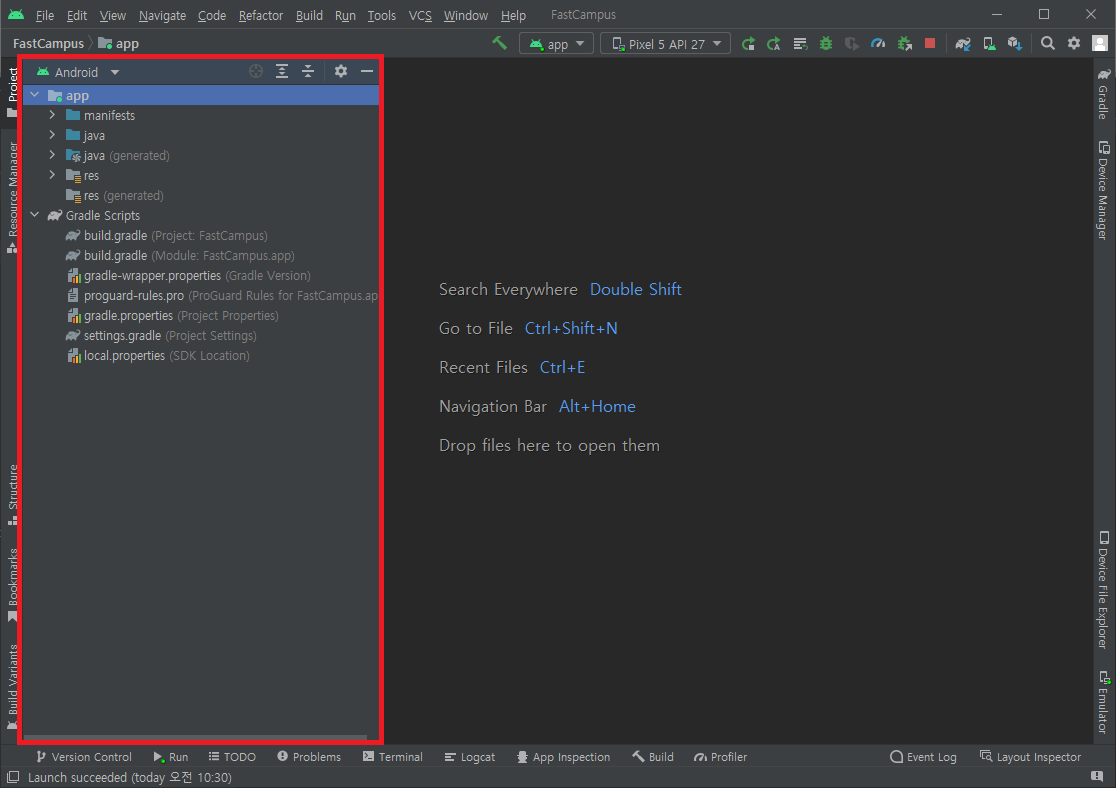Expand all nodes in Project panel

pyautogui.click(x=282, y=71)
